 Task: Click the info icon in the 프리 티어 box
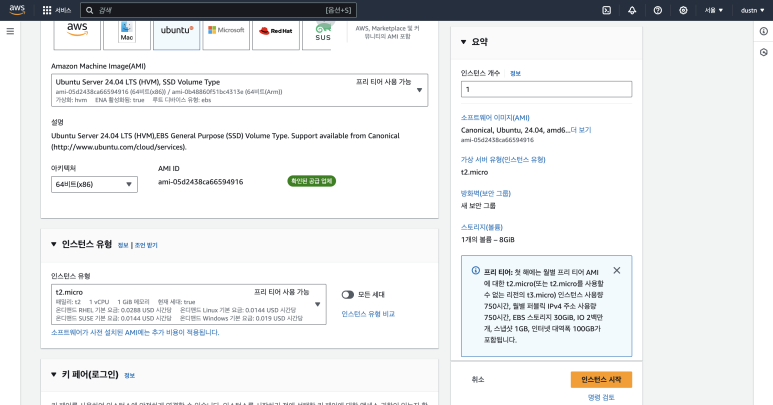[476, 270]
